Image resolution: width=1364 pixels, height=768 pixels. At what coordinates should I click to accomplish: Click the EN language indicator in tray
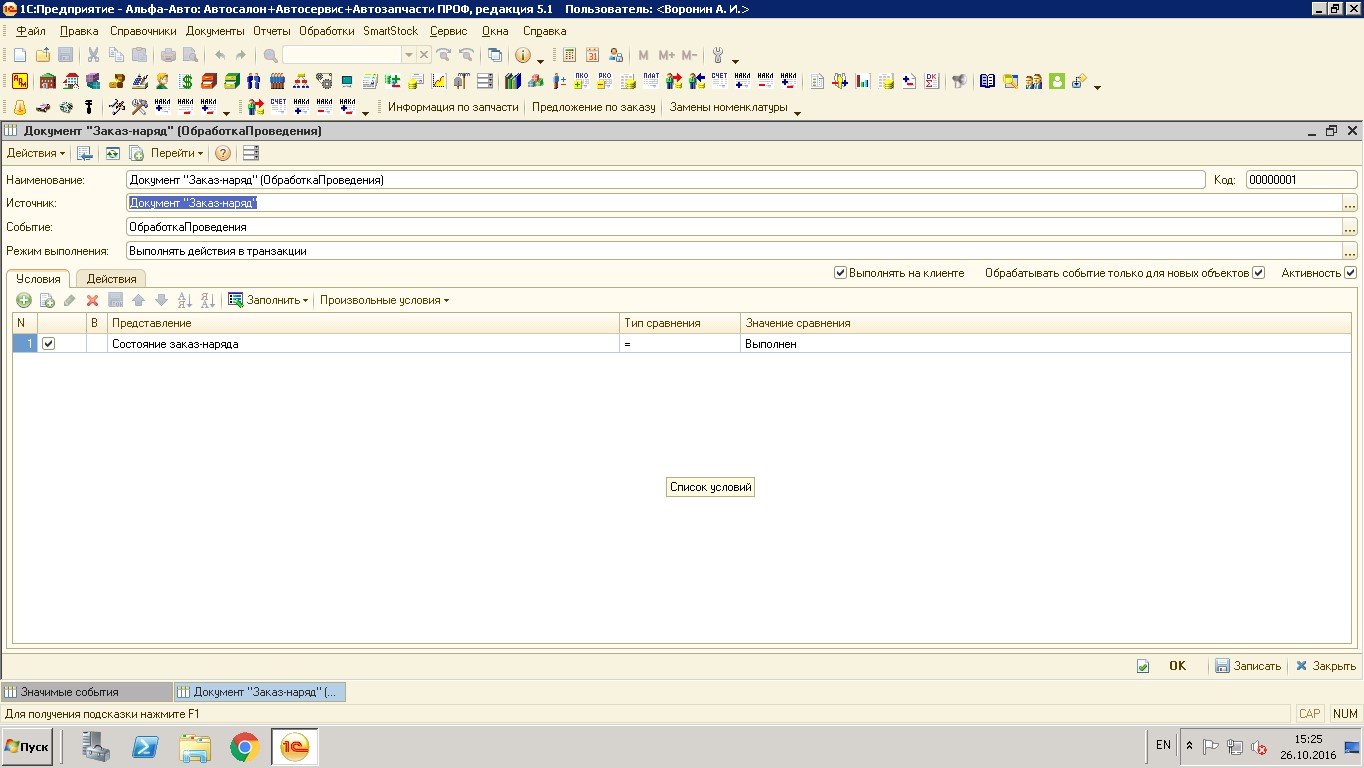click(x=1163, y=745)
